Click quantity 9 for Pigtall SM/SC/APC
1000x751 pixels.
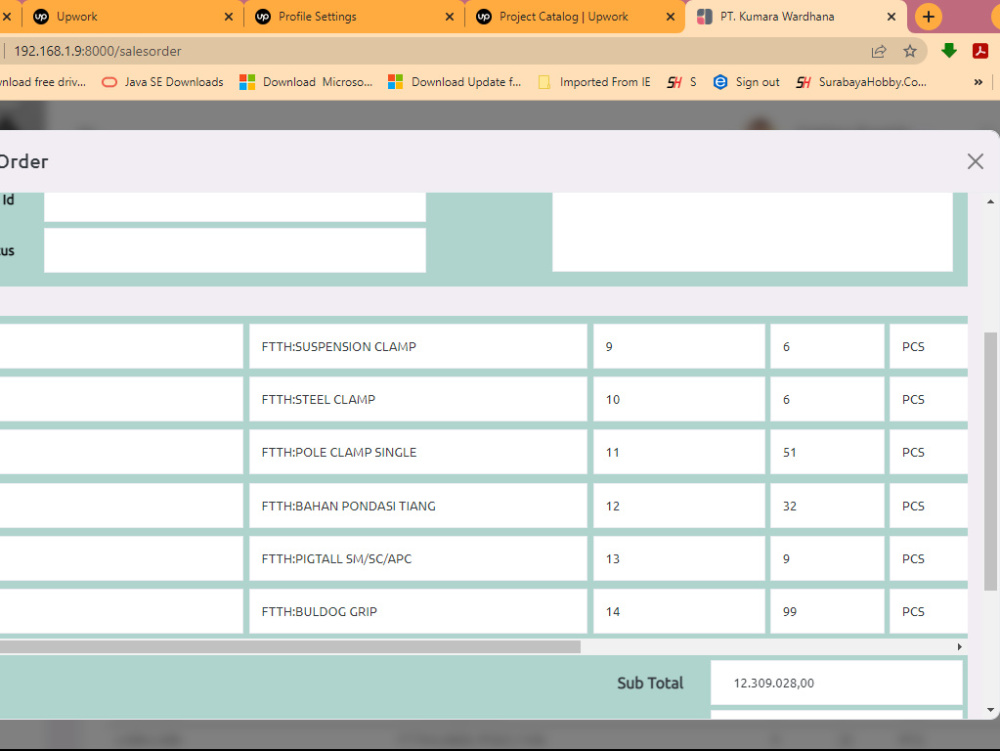[x=827, y=558]
